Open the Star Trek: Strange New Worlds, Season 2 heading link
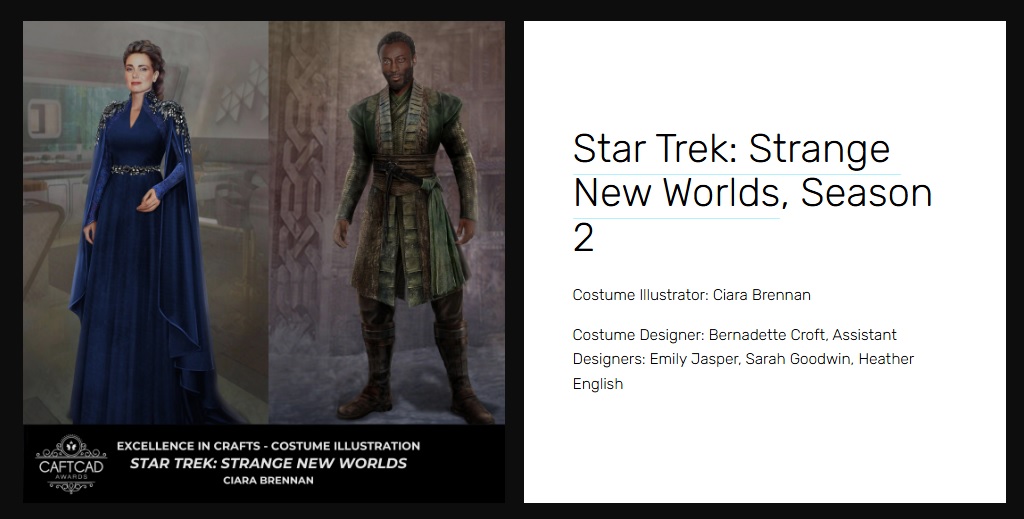 [752, 193]
